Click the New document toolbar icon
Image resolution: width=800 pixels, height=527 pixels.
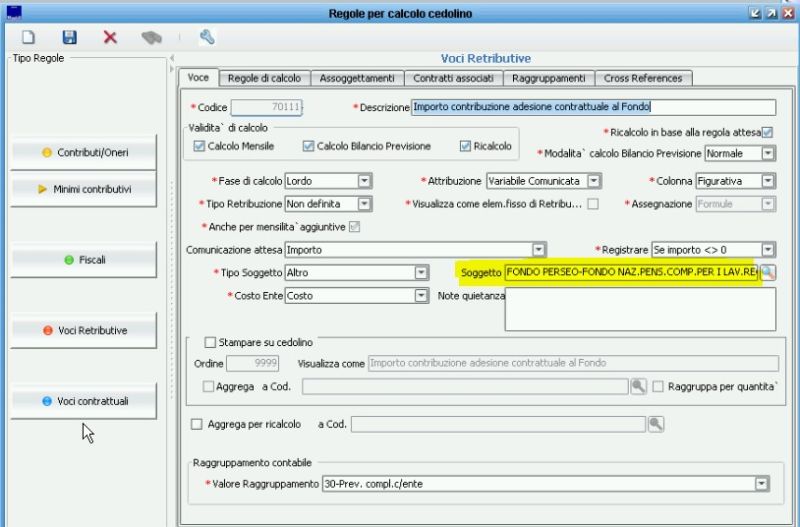tap(28, 37)
